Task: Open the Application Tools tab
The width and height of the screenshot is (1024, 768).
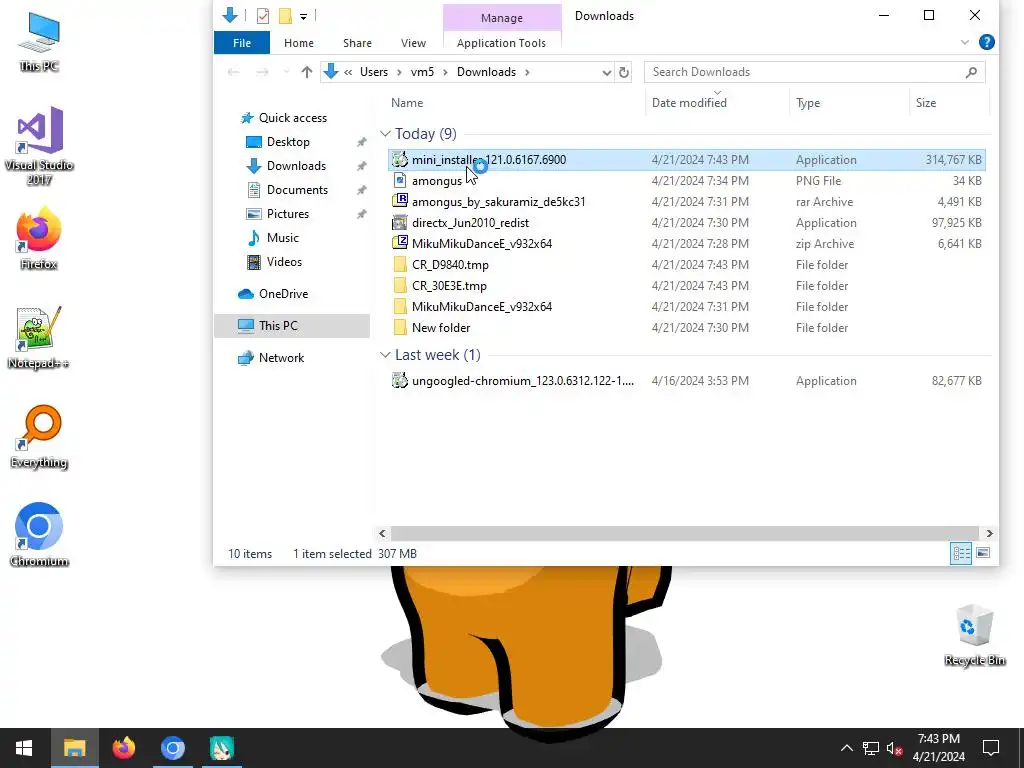Action: (x=501, y=43)
